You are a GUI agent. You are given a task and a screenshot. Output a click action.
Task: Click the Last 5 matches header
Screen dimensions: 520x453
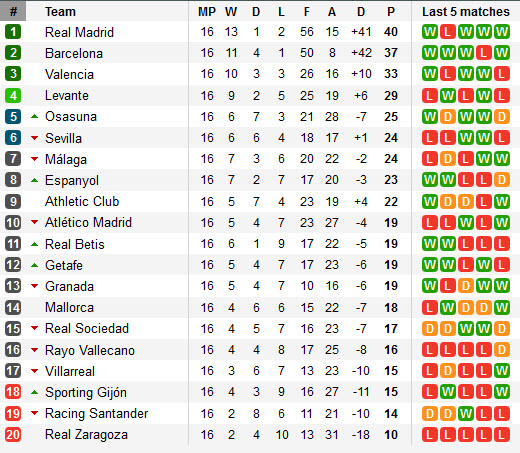tap(466, 12)
